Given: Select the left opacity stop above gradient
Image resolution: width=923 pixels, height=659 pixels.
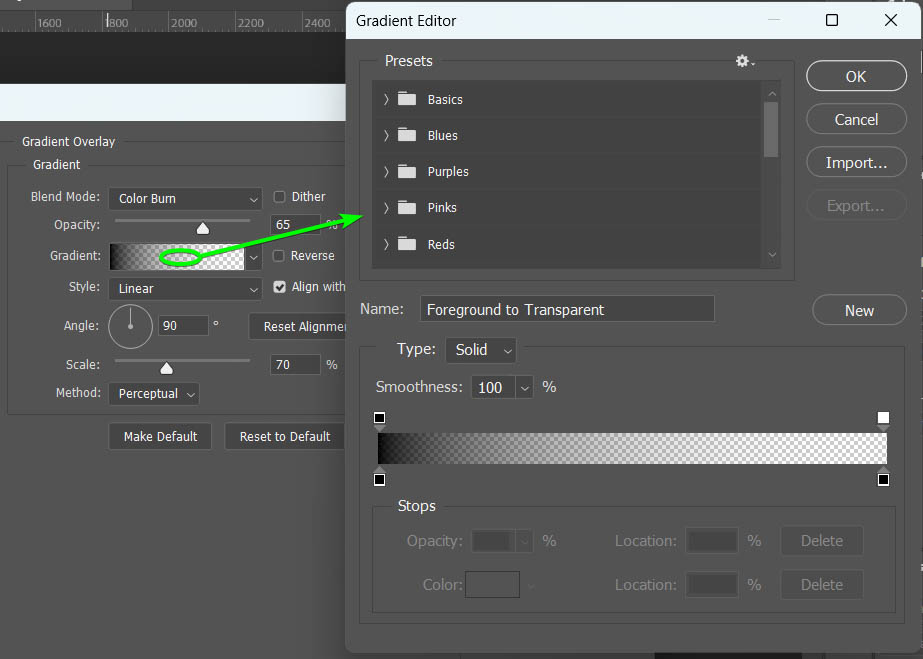Looking at the screenshot, I should click(x=380, y=418).
